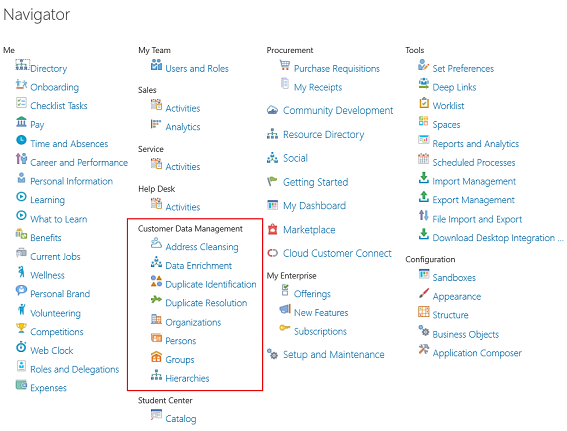Screen dimensions: 567x431
Task: Go to What to Learn
Action: (x=59, y=219)
